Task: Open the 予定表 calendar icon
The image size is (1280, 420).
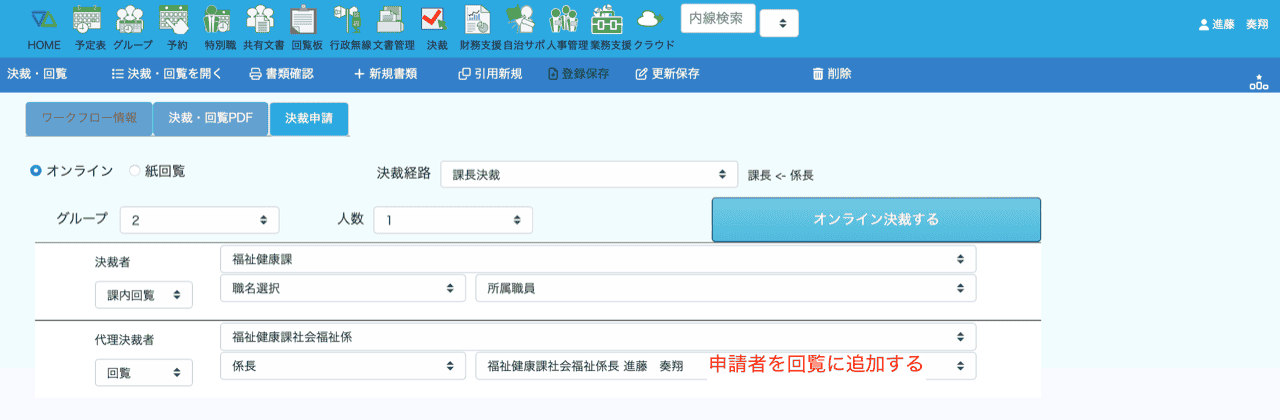Action: point(88,20)
